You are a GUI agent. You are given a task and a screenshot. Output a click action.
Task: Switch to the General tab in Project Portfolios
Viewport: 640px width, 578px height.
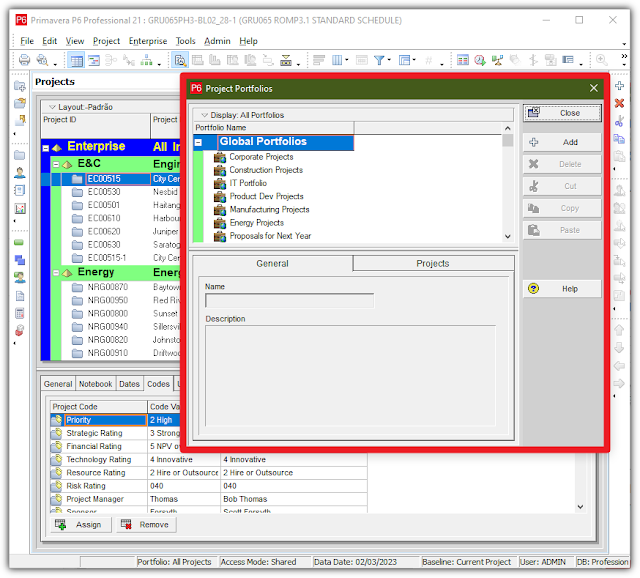pyautogui.click(x=272, y=263)
